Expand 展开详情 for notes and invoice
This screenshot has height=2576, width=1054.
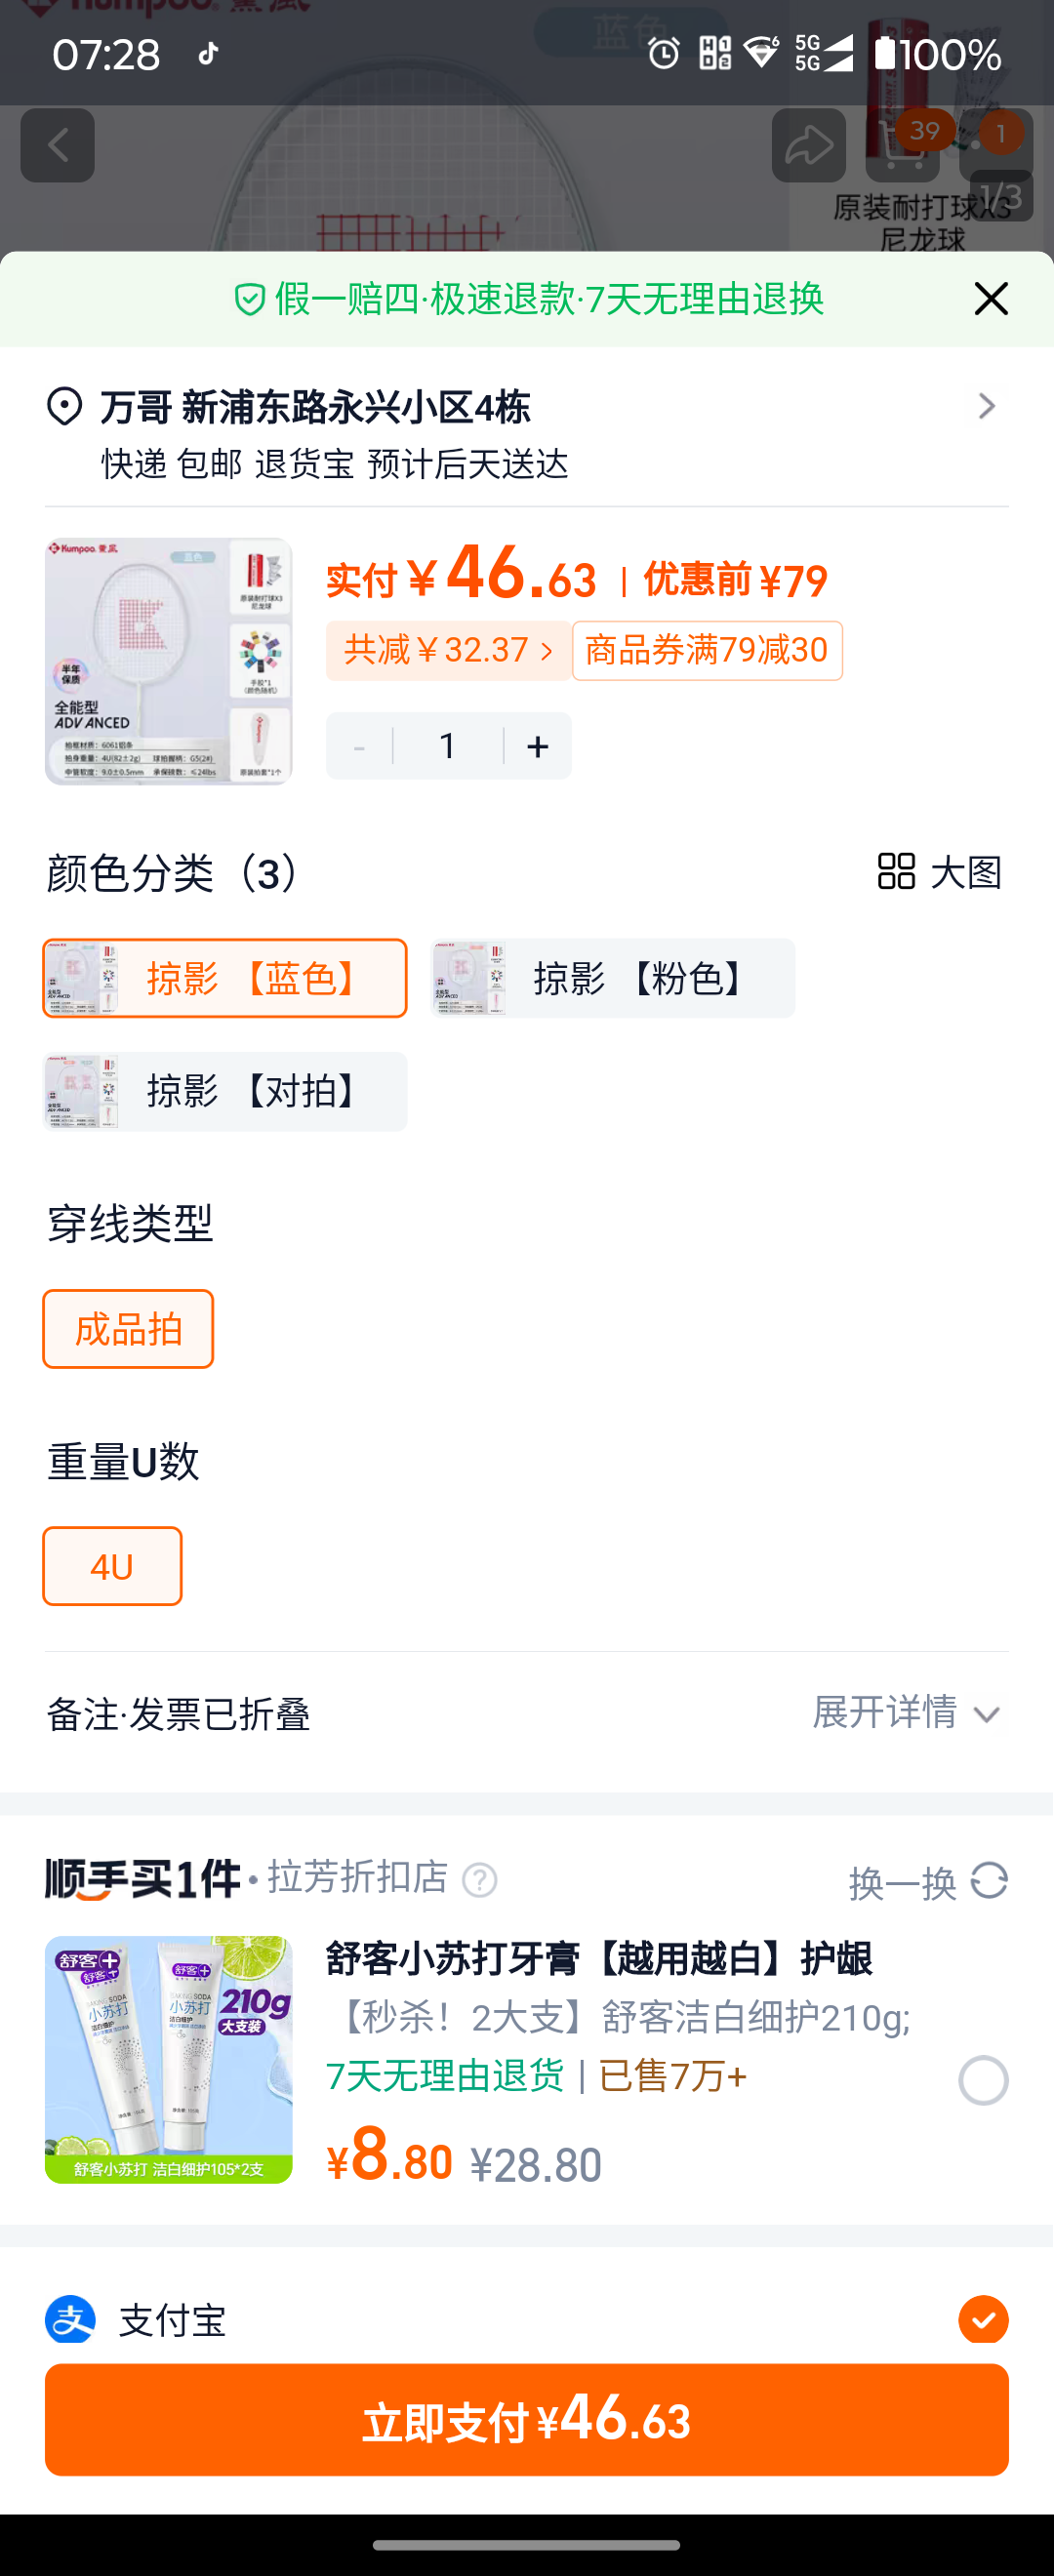906,1712
